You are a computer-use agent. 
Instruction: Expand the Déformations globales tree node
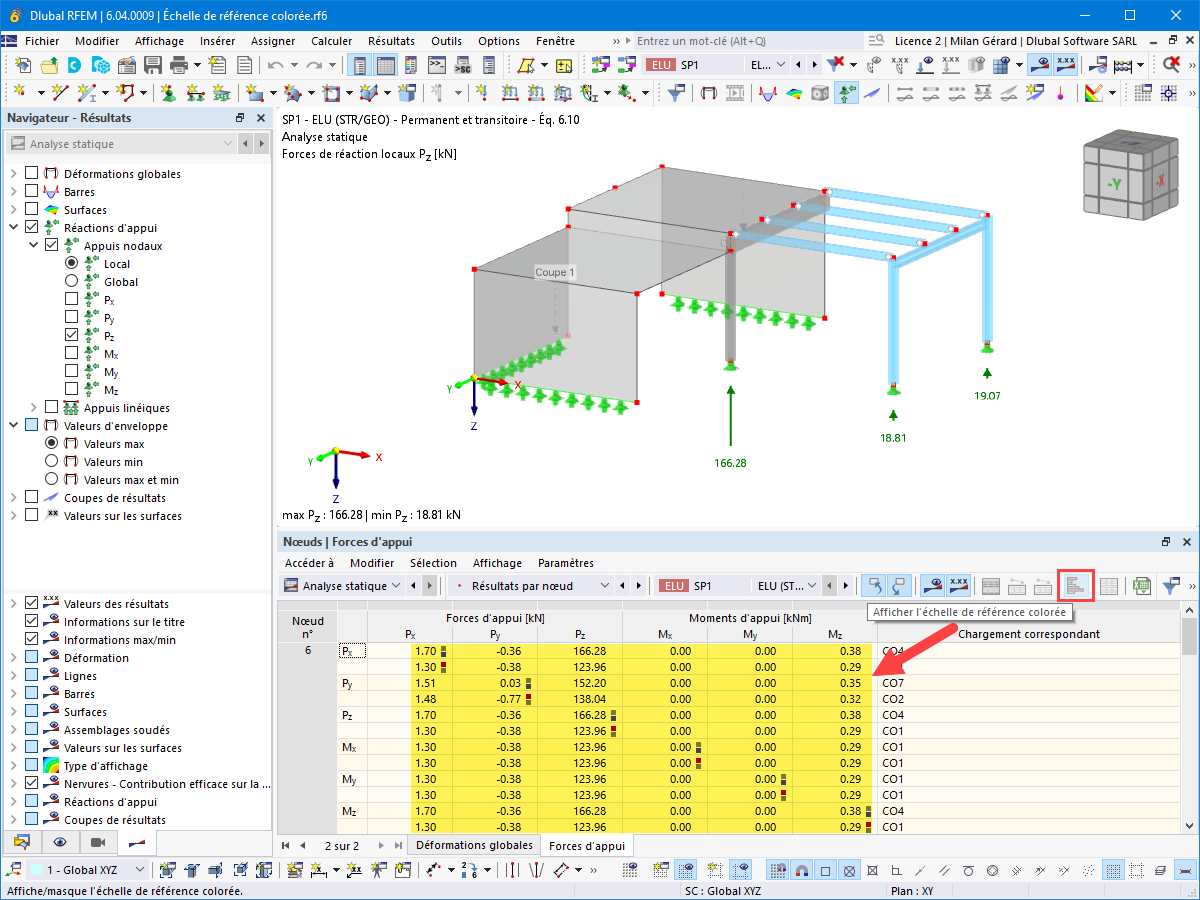13,174
